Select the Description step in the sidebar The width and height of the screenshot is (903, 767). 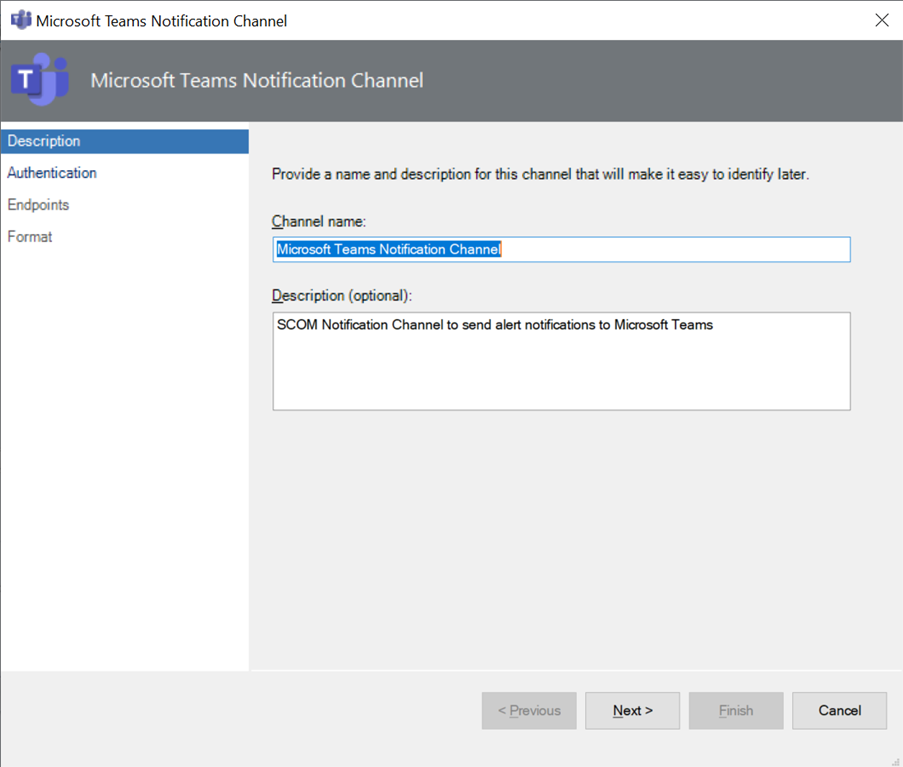tap(125, 141)
